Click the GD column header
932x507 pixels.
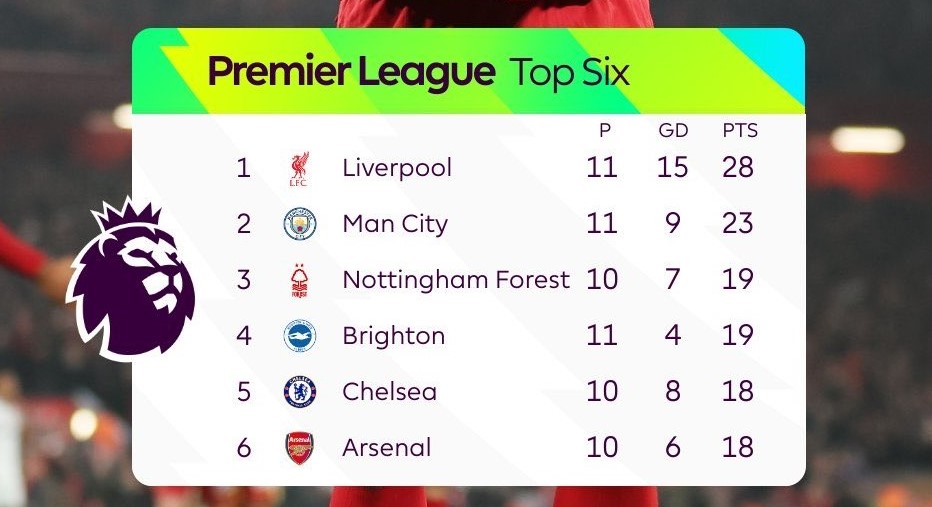point(673,130)
